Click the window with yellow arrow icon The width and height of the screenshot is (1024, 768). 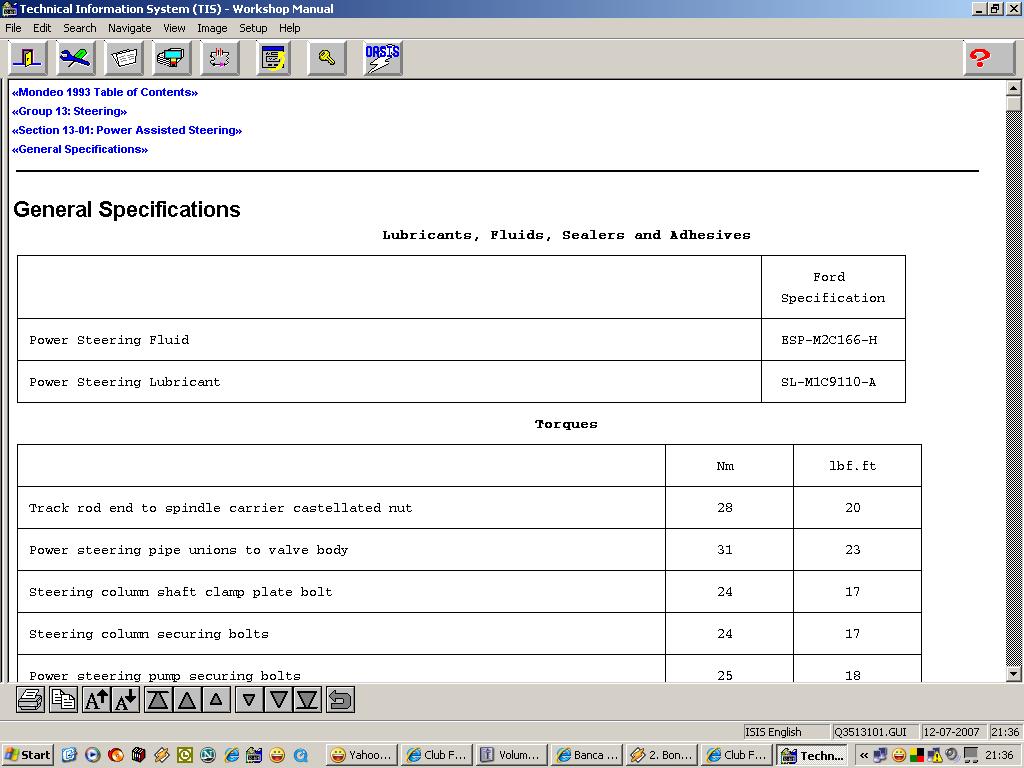(x=273, y=58)
